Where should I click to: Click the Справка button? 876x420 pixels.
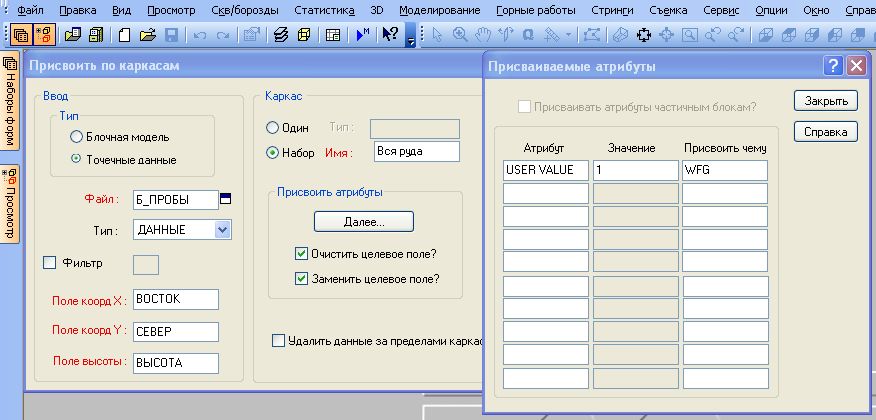tap(826, 132)
